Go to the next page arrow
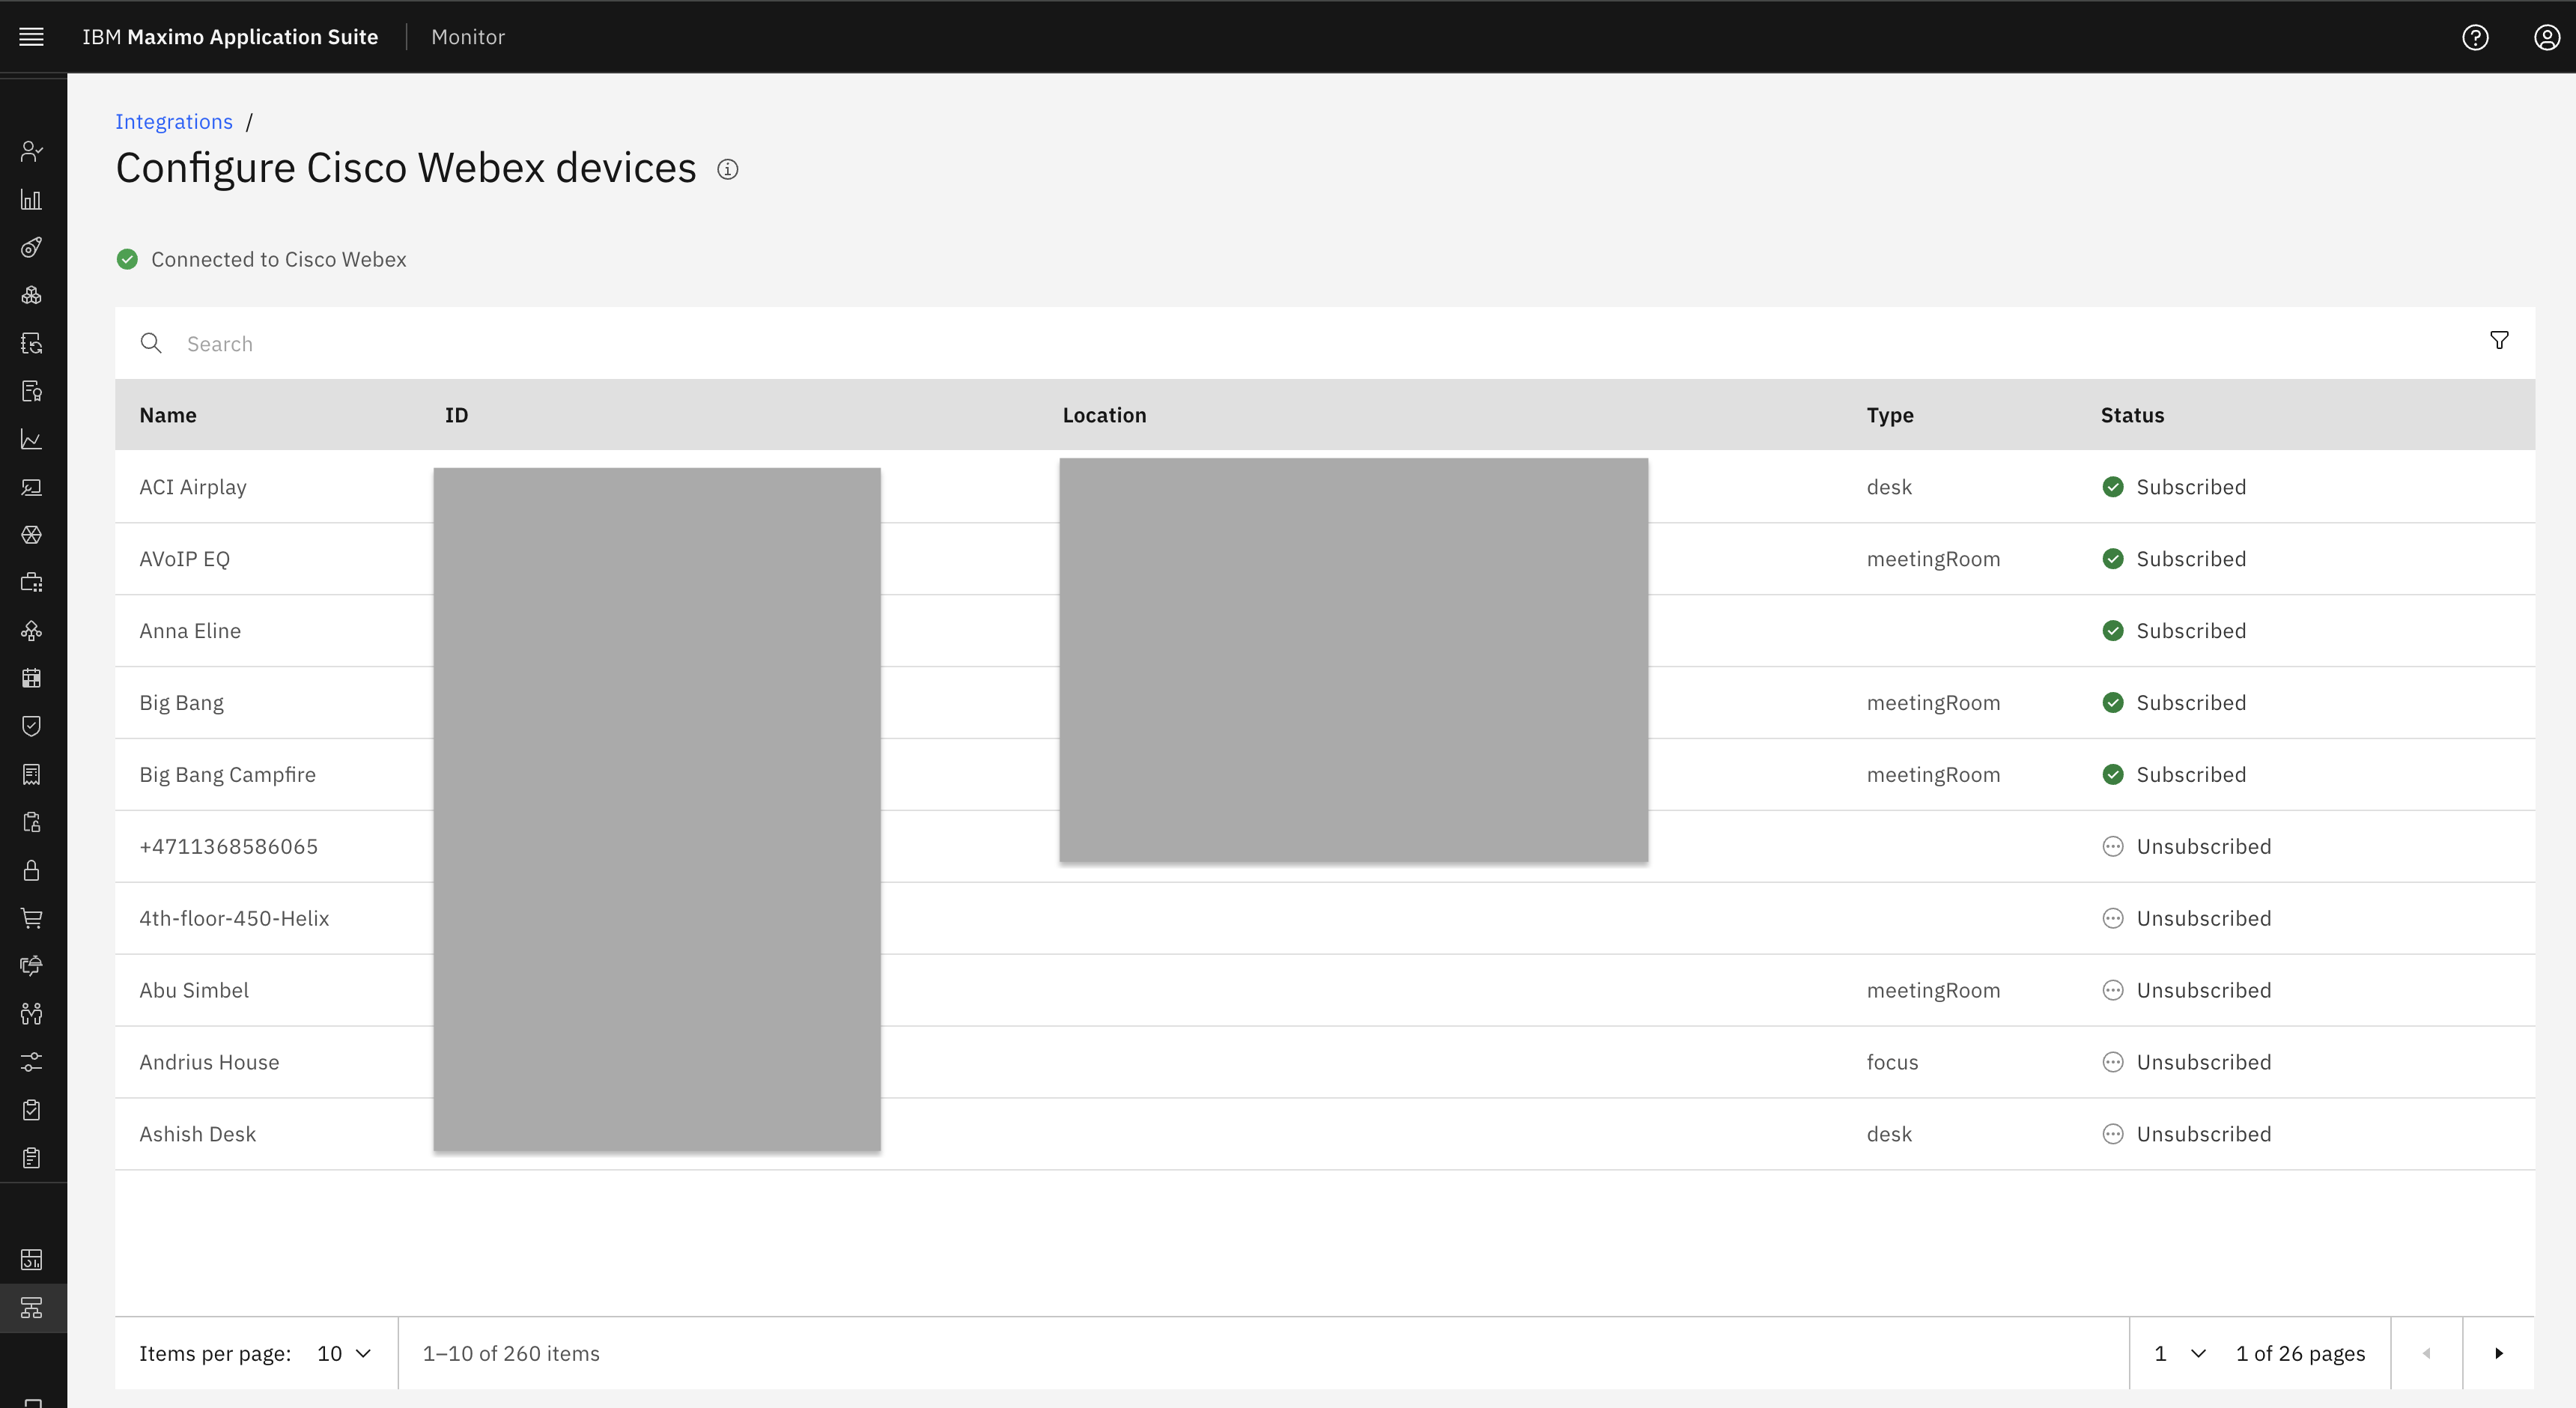Image resolution: width=2576 pixels, height=1408 pixels. 2498,1353
